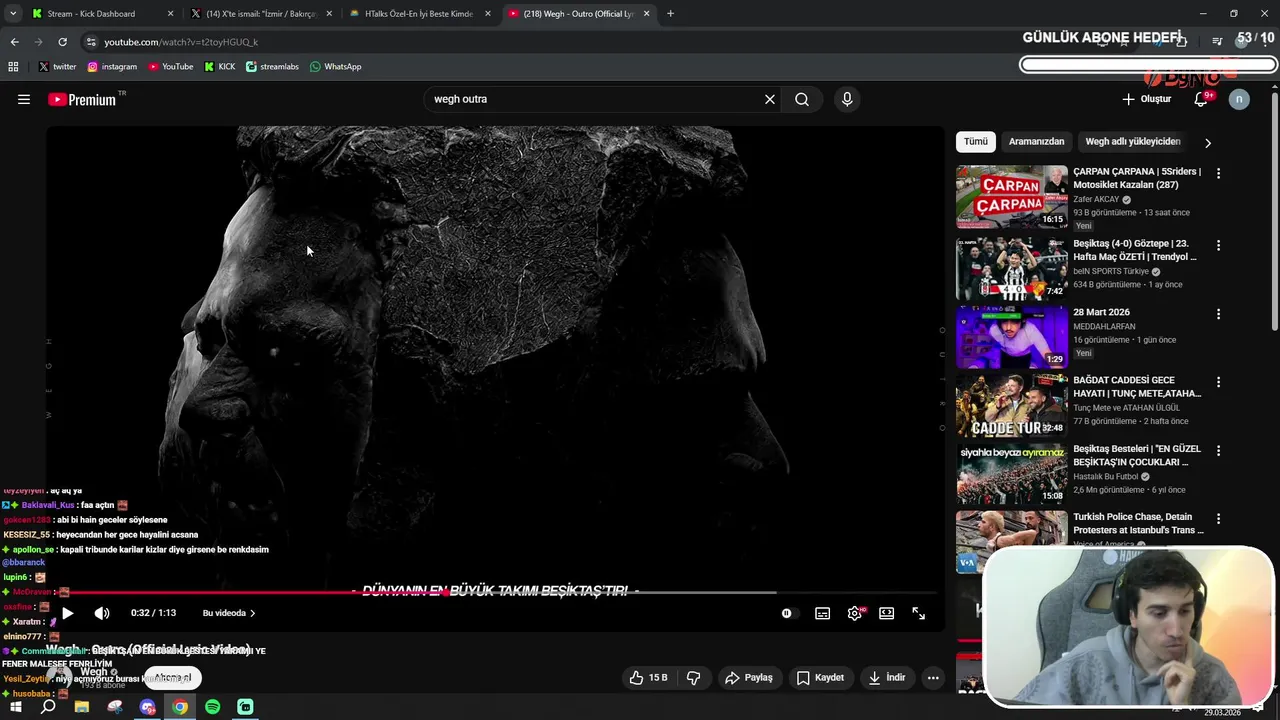Viewport: 1280px width, 720px height.
Task: Click the Oluştur create button
Action: (1146, 99)
